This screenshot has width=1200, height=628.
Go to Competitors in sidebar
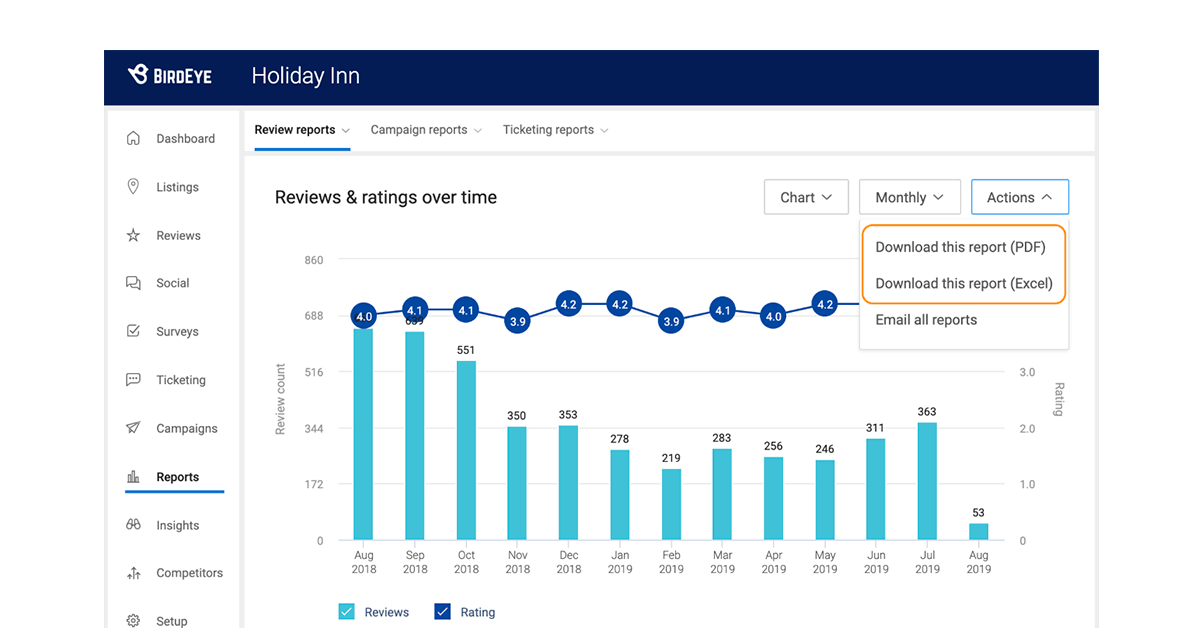click(189, 573)
